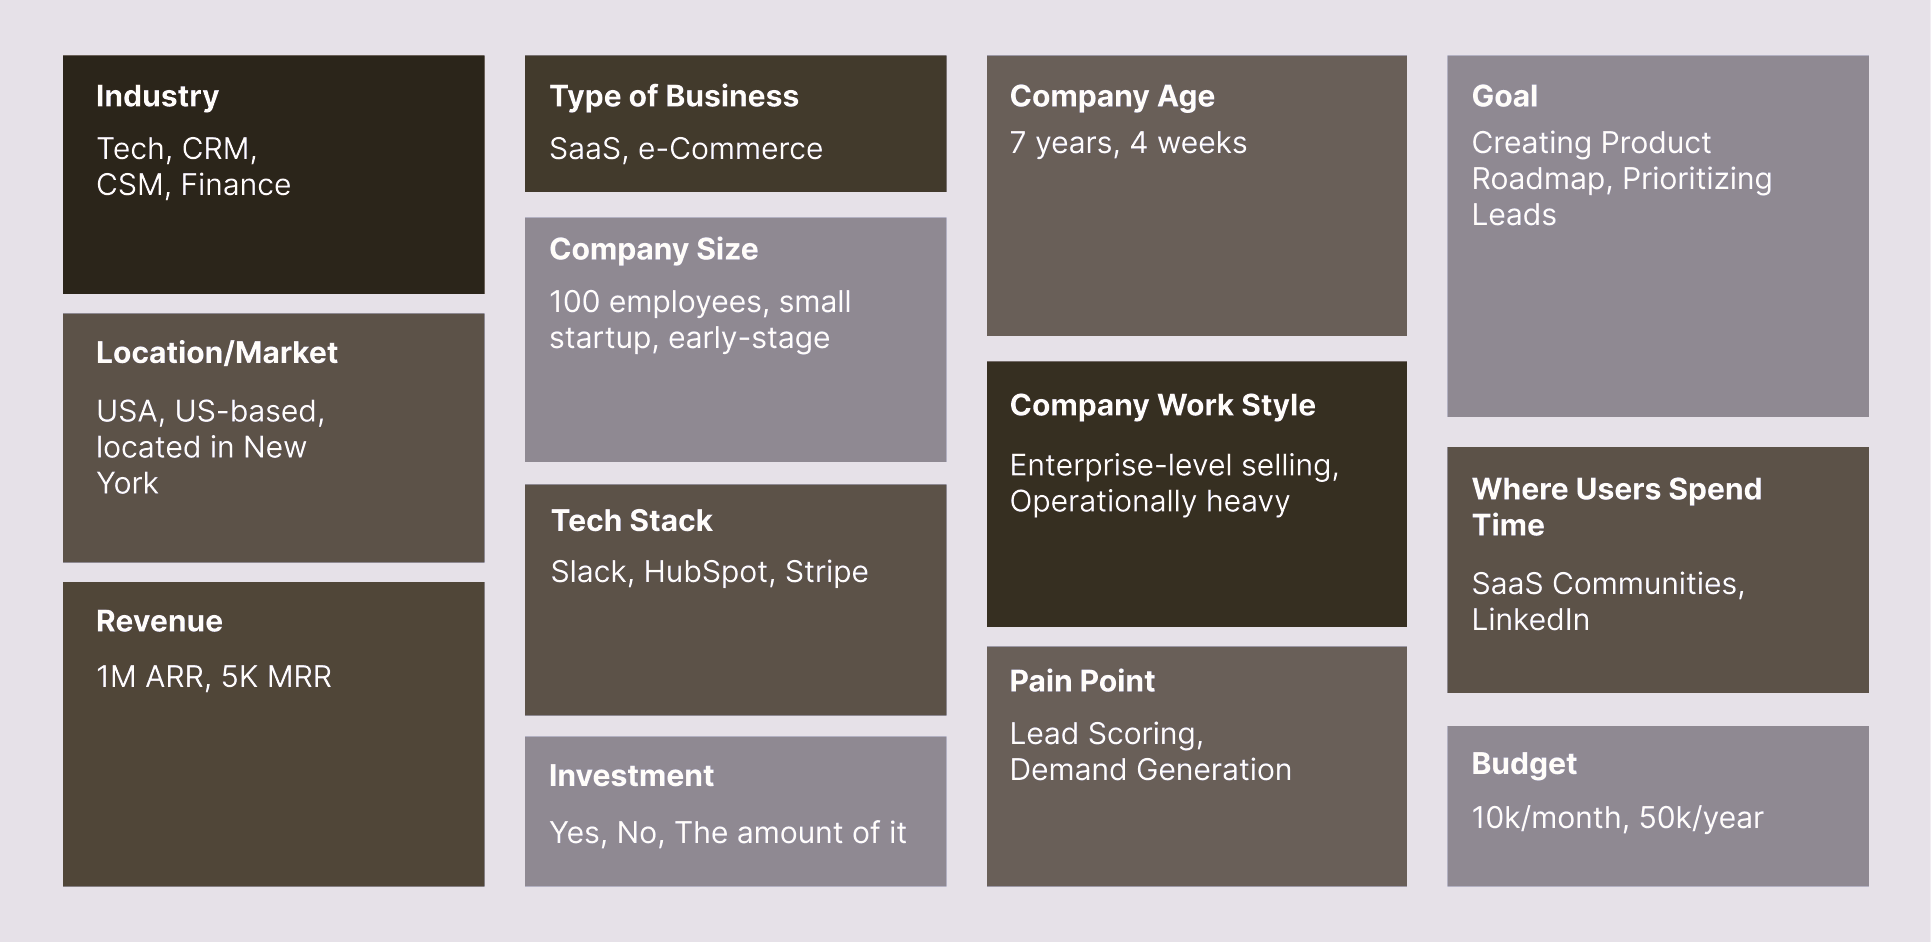
Task: Select the Budget card
Action: pos(1657,806)
